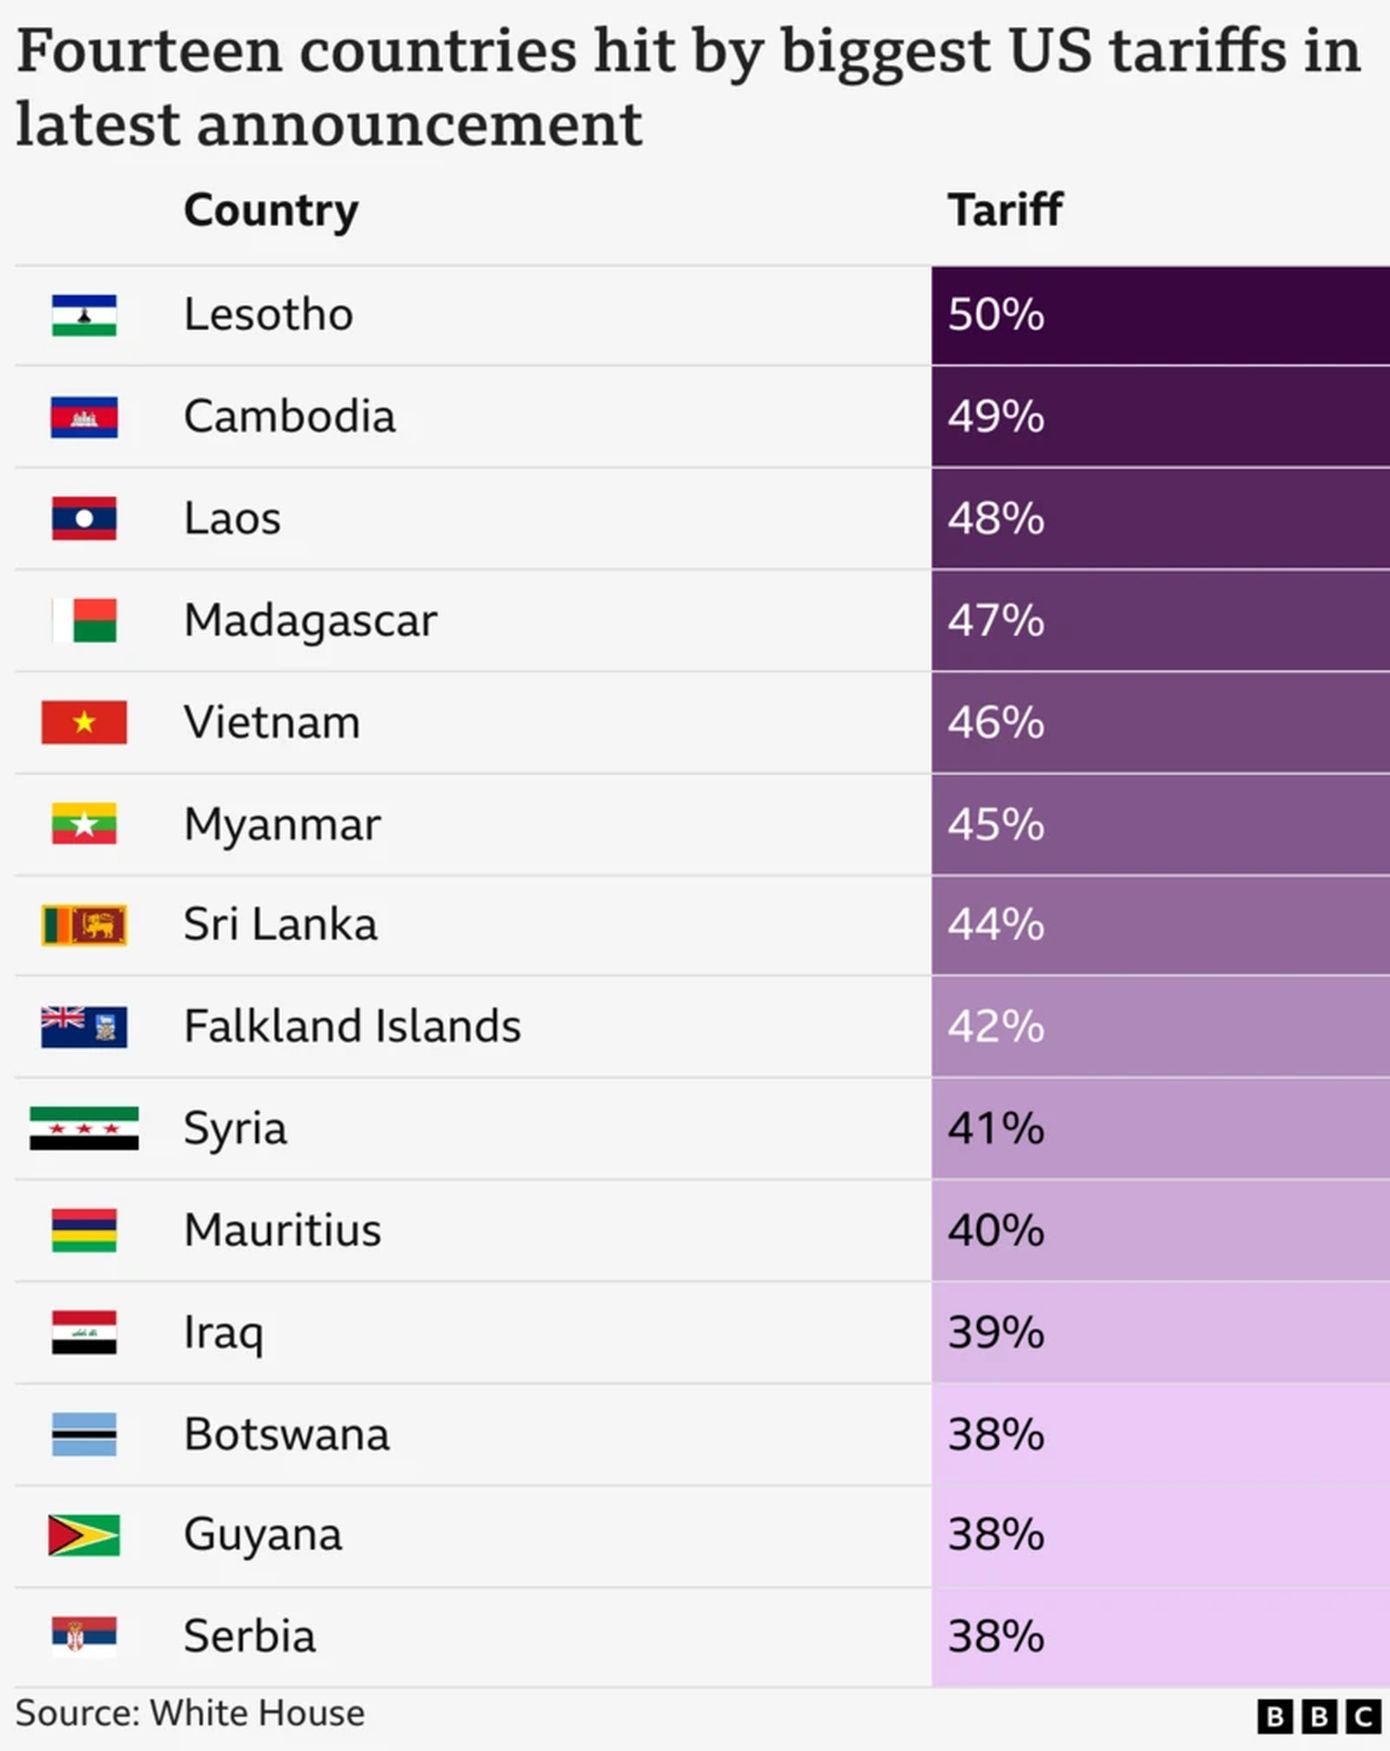The width and height of the screenshot is (1390, 1751).
Task: Click the Cambodia flag icon
Action: (84, 417)
